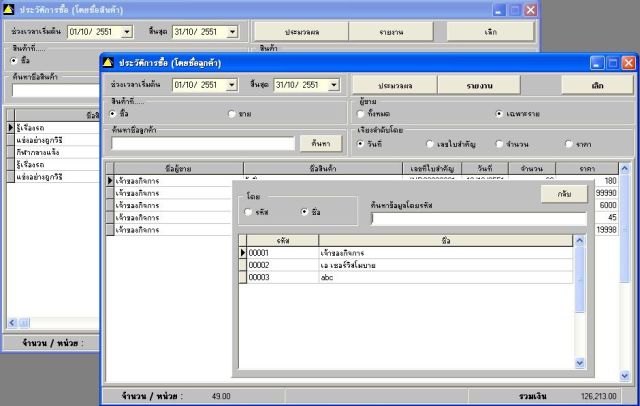The width and height of the screenshot is (640, 406).
Task: Click the 'ค้นหา' search button
Action: (320, 144)
